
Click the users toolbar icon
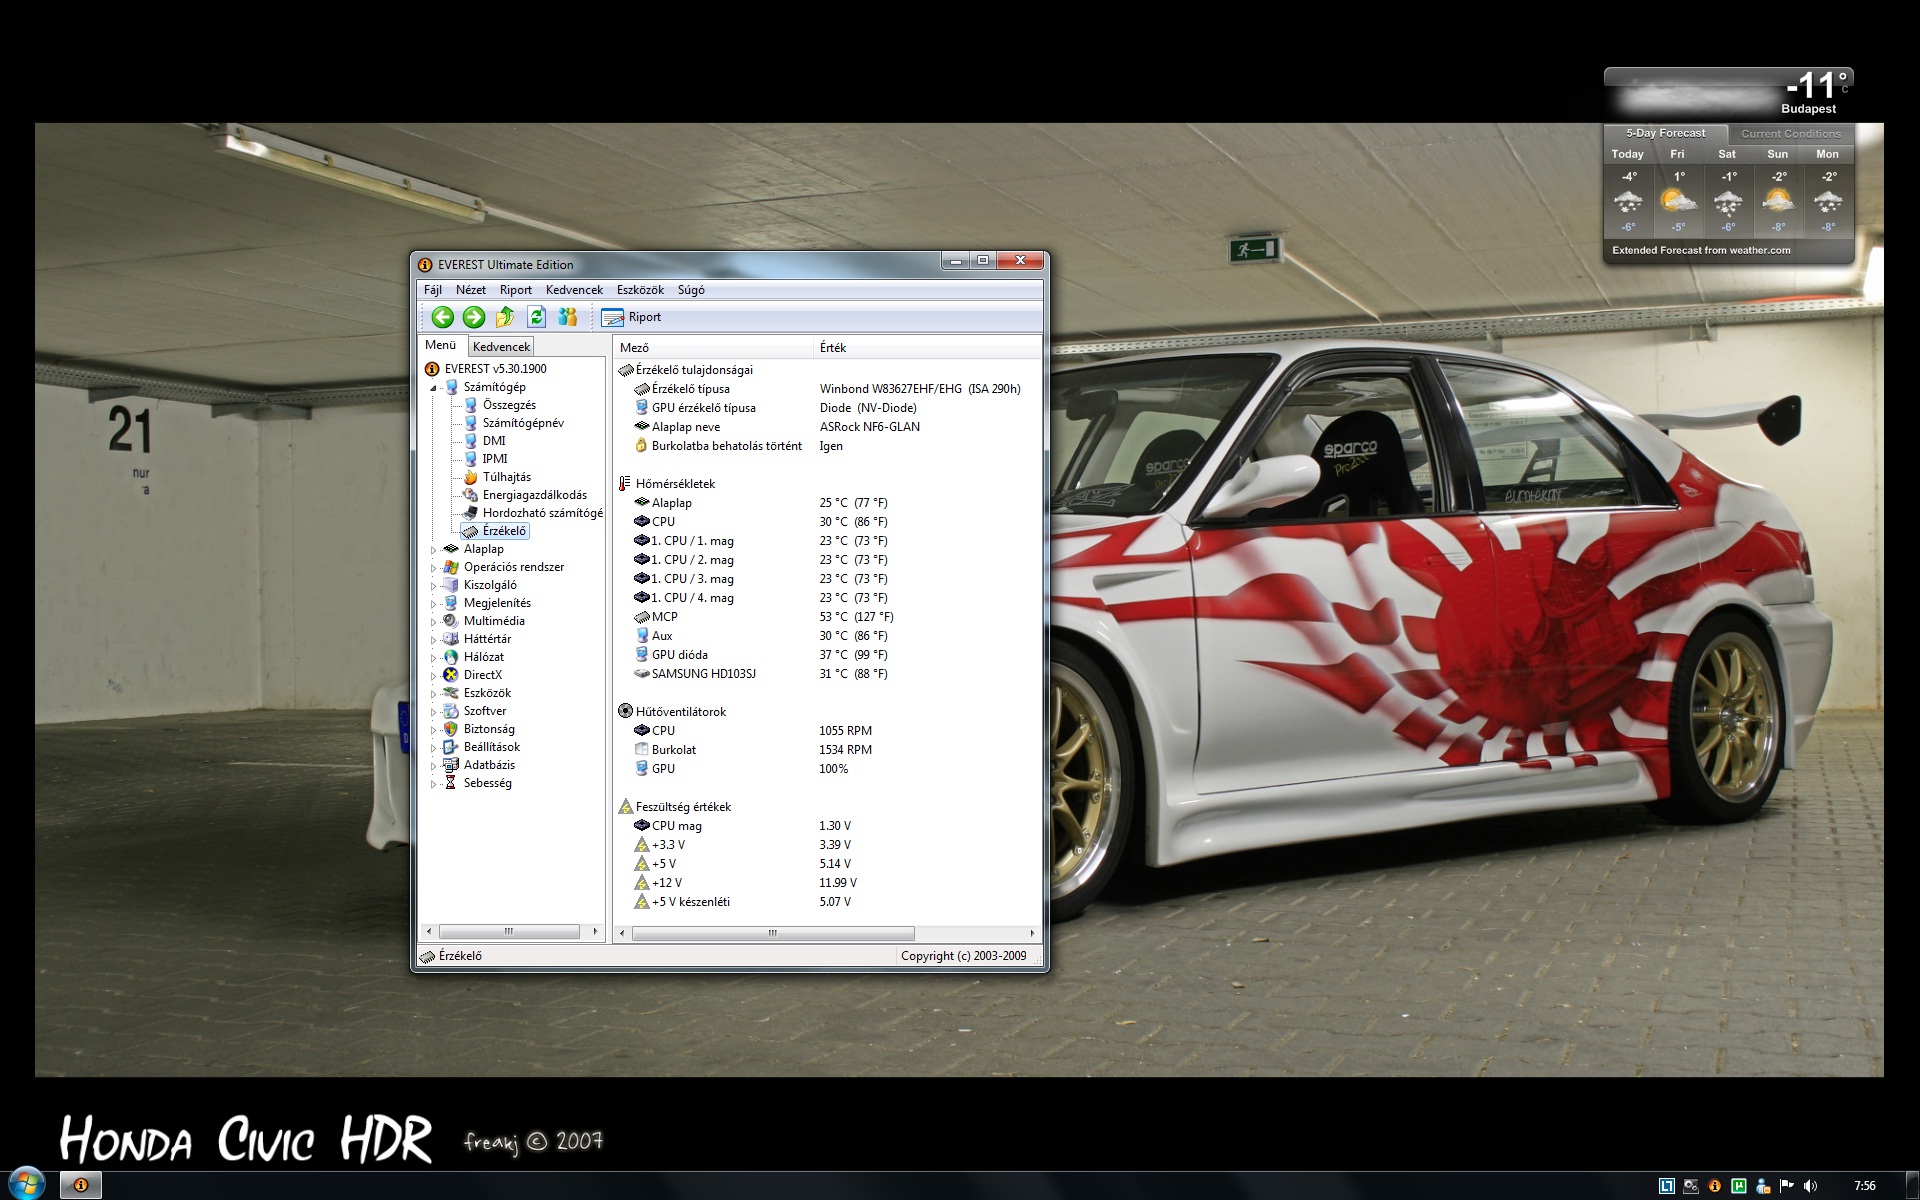coord(568,317)
